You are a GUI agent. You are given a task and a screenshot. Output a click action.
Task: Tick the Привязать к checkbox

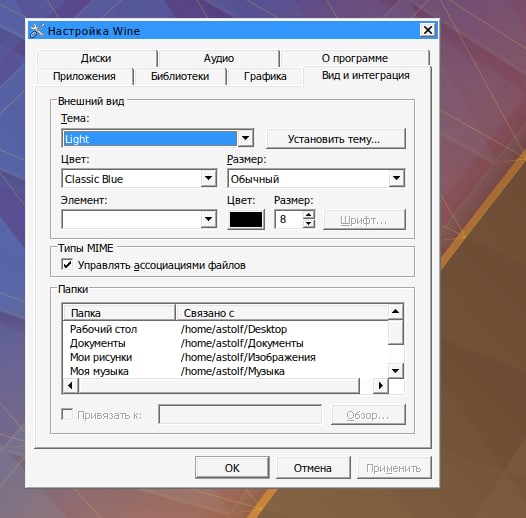coord(67,414)
